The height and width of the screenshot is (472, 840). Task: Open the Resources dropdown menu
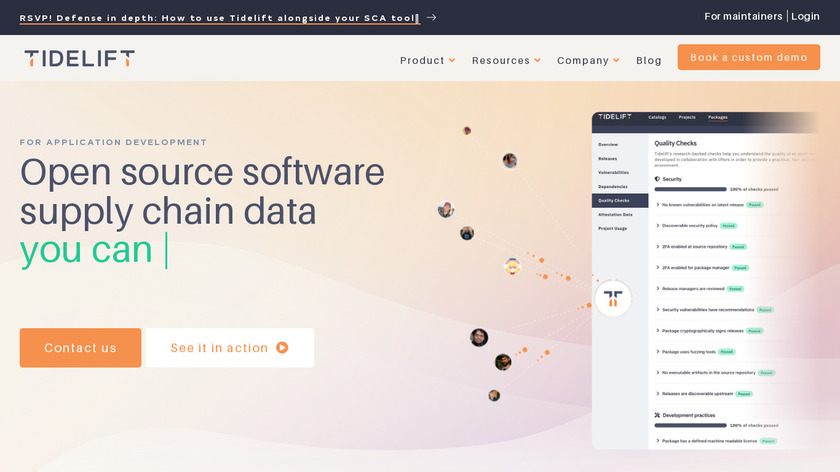506,61
